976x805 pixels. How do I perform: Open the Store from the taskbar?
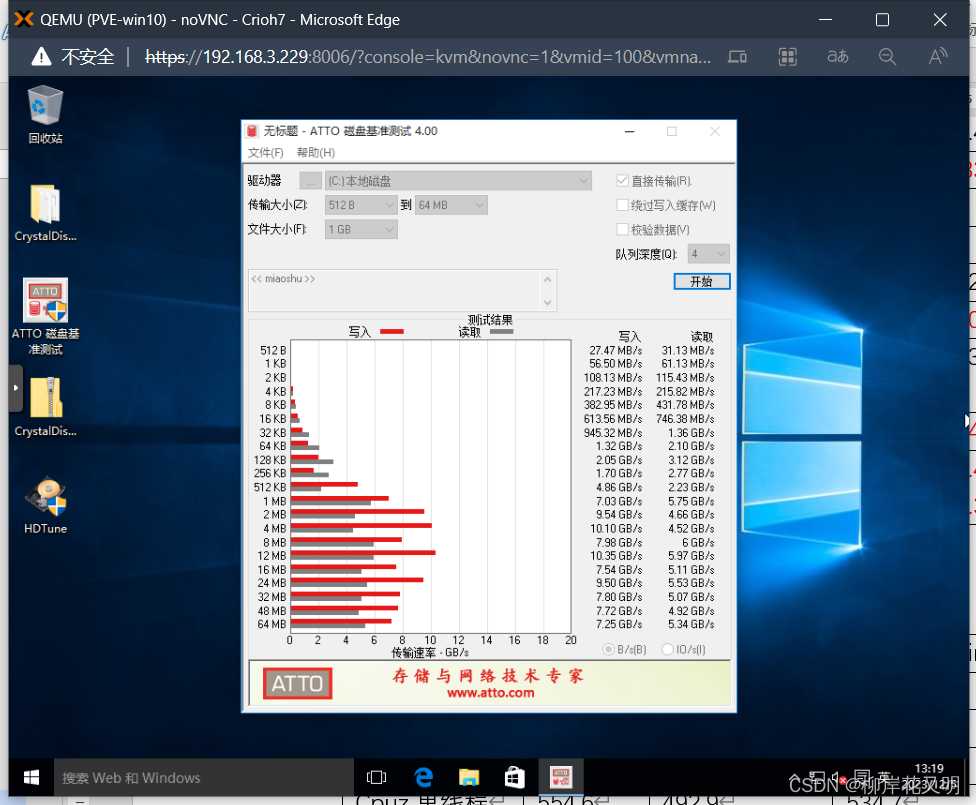(514, 777)
